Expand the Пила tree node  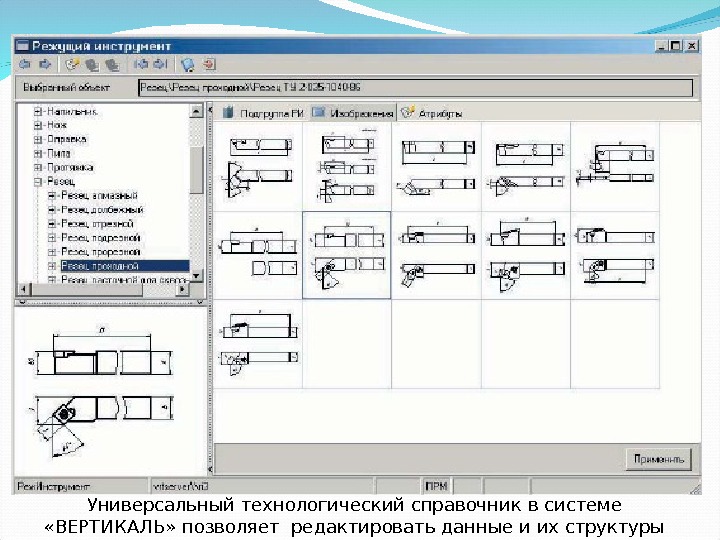point(38,153)
